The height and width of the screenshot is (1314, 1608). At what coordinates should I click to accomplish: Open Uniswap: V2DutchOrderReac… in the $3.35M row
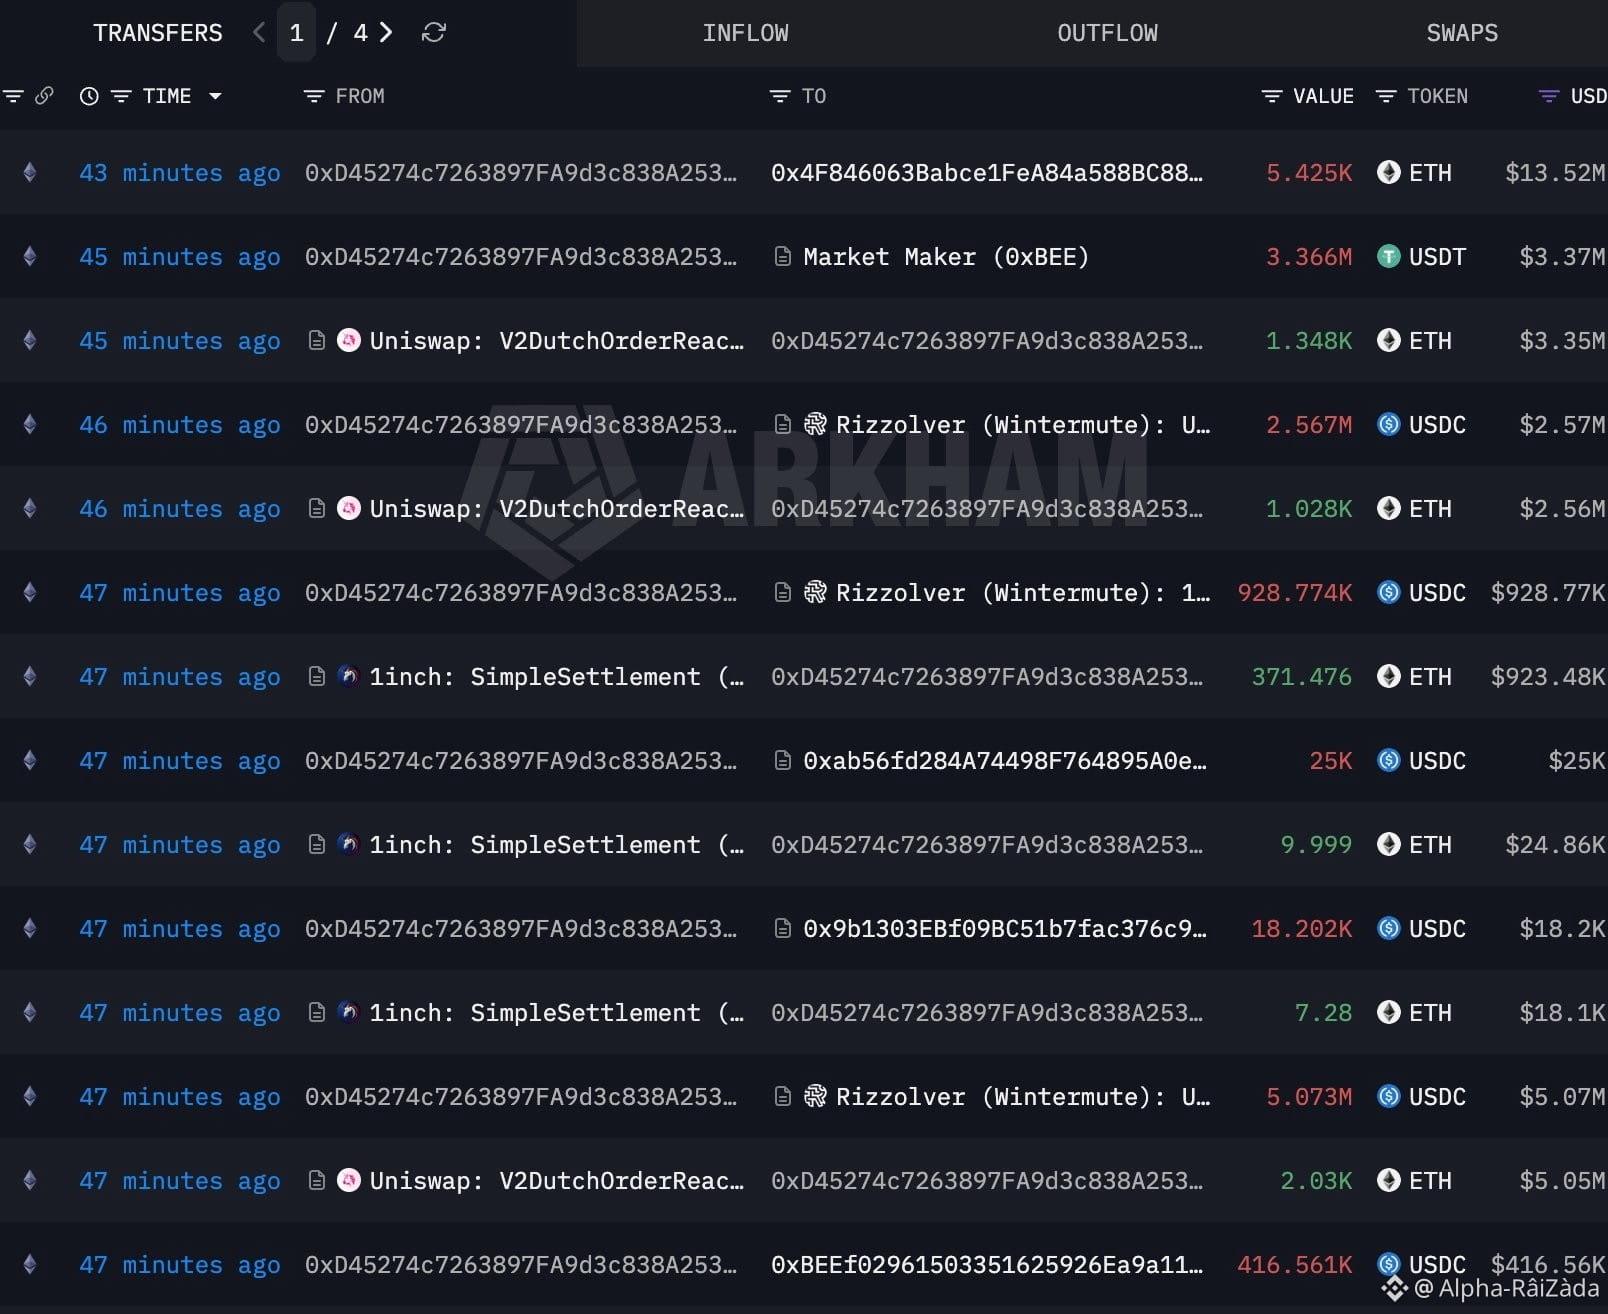click(x=557, y=340)
